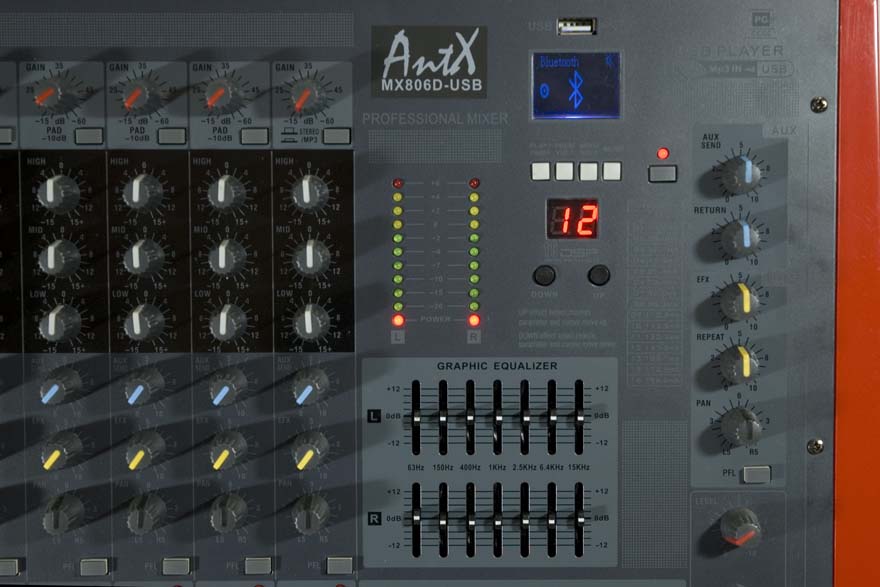Toggle the PFL button in the AUX section

(x=757, y=474)
